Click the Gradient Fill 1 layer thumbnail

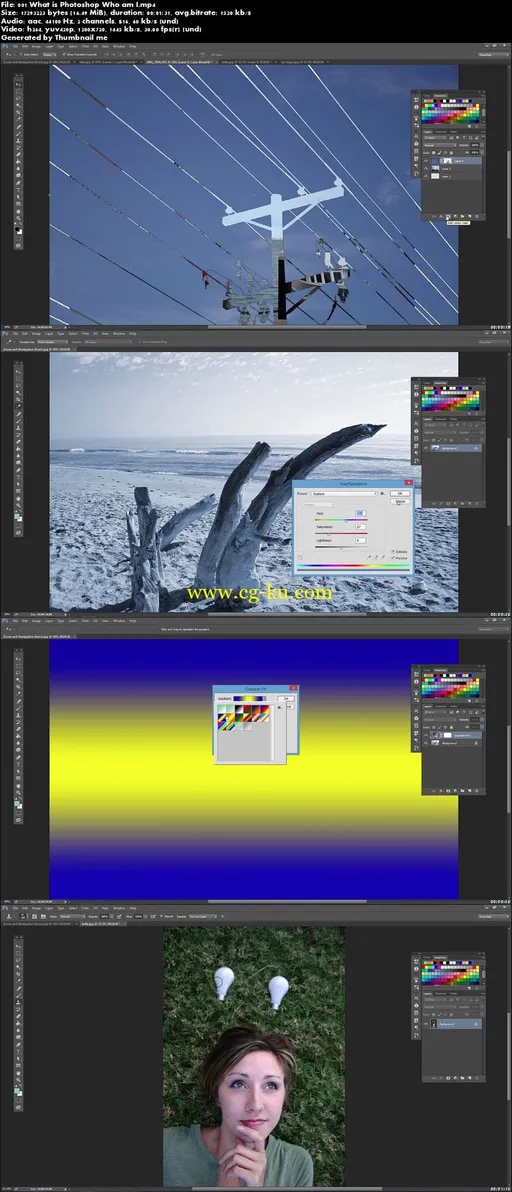[x=436, y=735]
